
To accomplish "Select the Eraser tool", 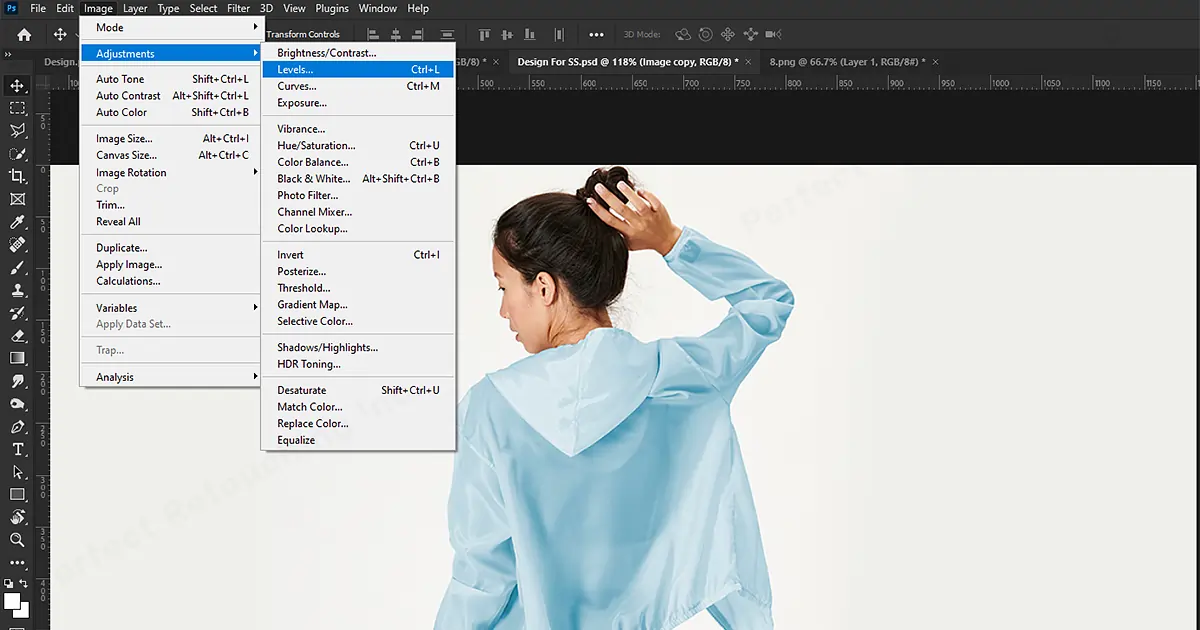I will pyautogui.click(x=17, y=336).
